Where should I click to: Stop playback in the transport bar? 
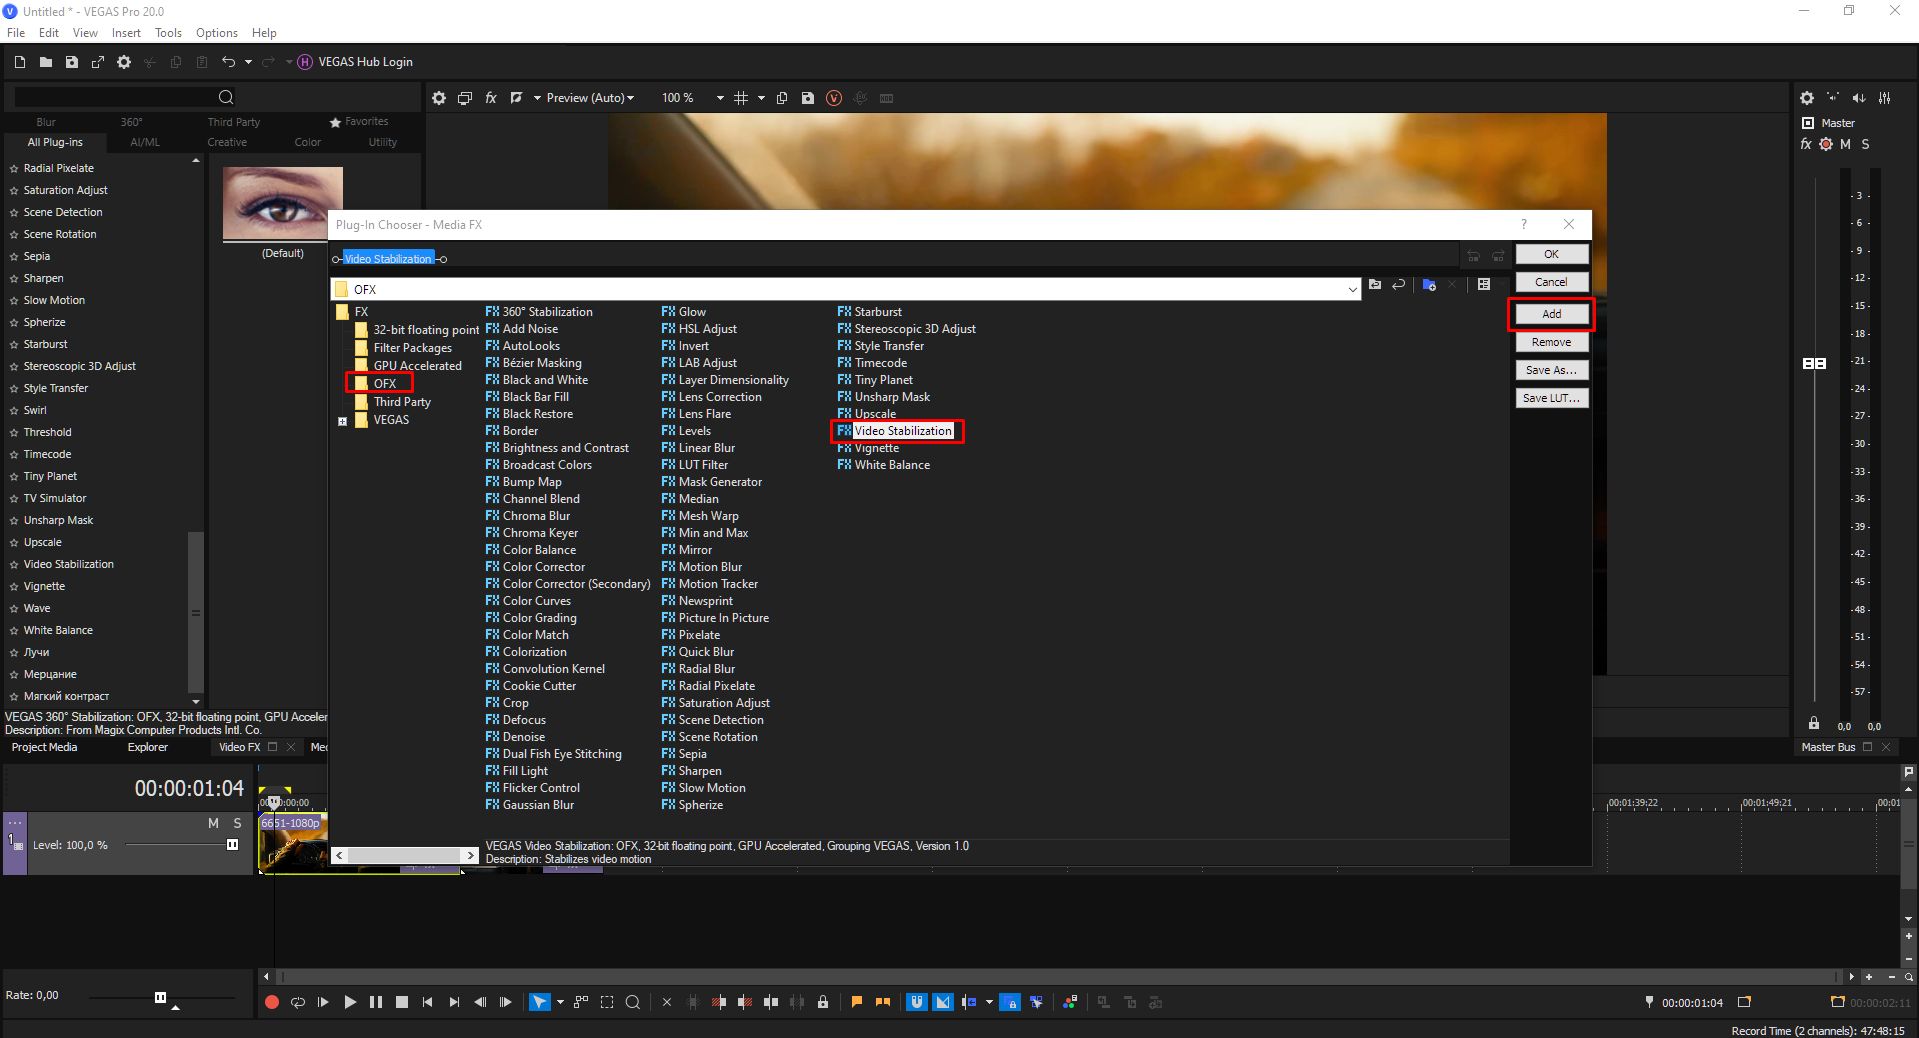[x=402, y=1002]
